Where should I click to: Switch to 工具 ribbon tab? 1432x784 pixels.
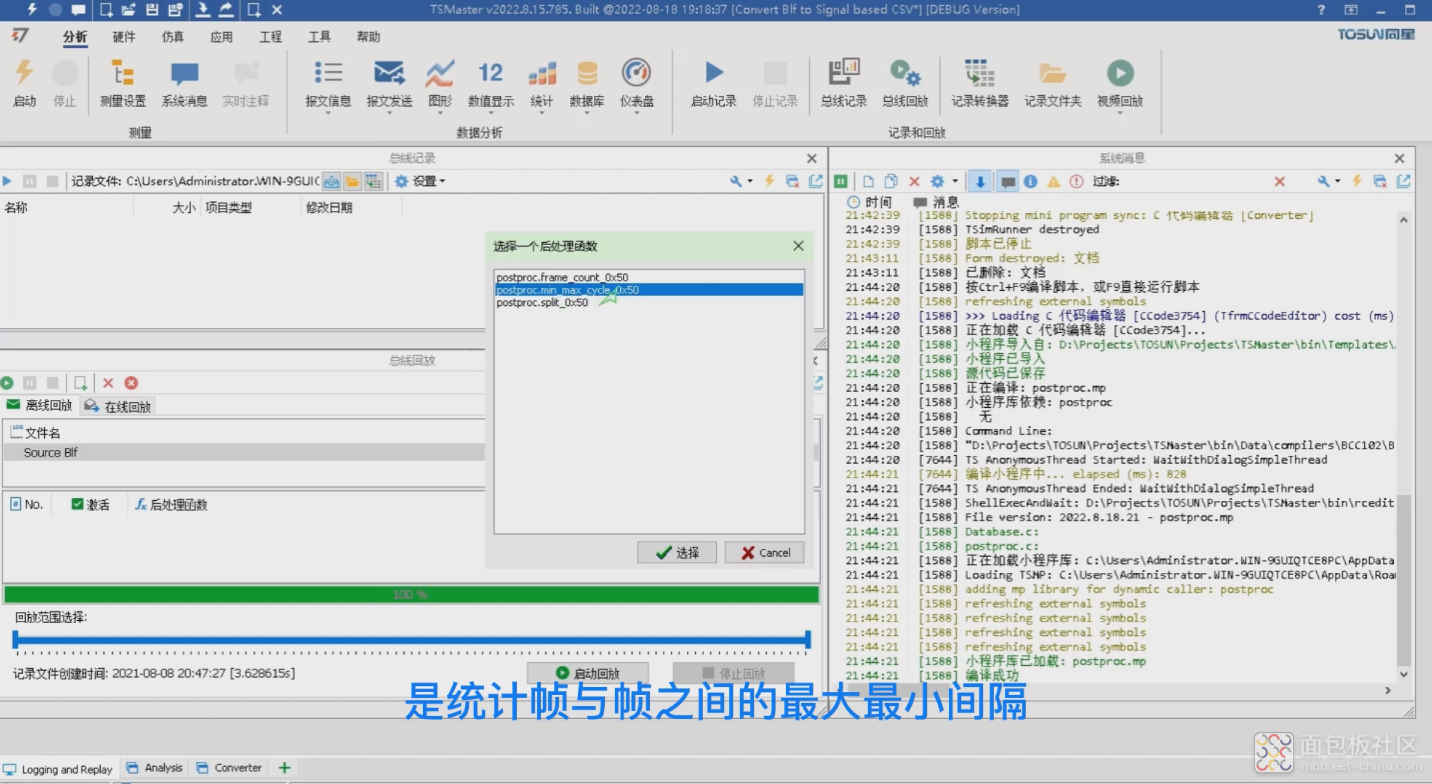coord(320,37)
